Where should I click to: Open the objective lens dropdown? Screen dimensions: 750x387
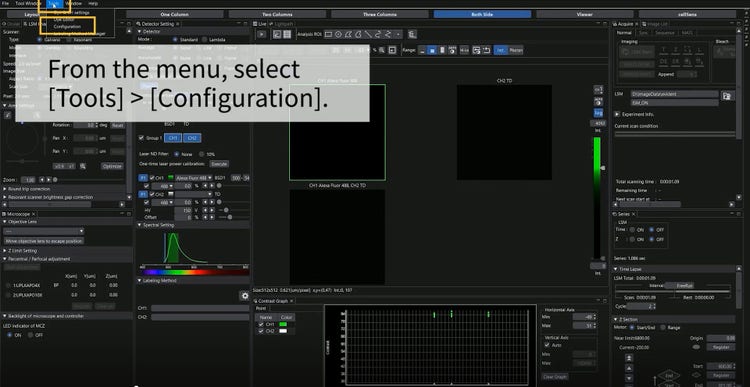(44, 231)
